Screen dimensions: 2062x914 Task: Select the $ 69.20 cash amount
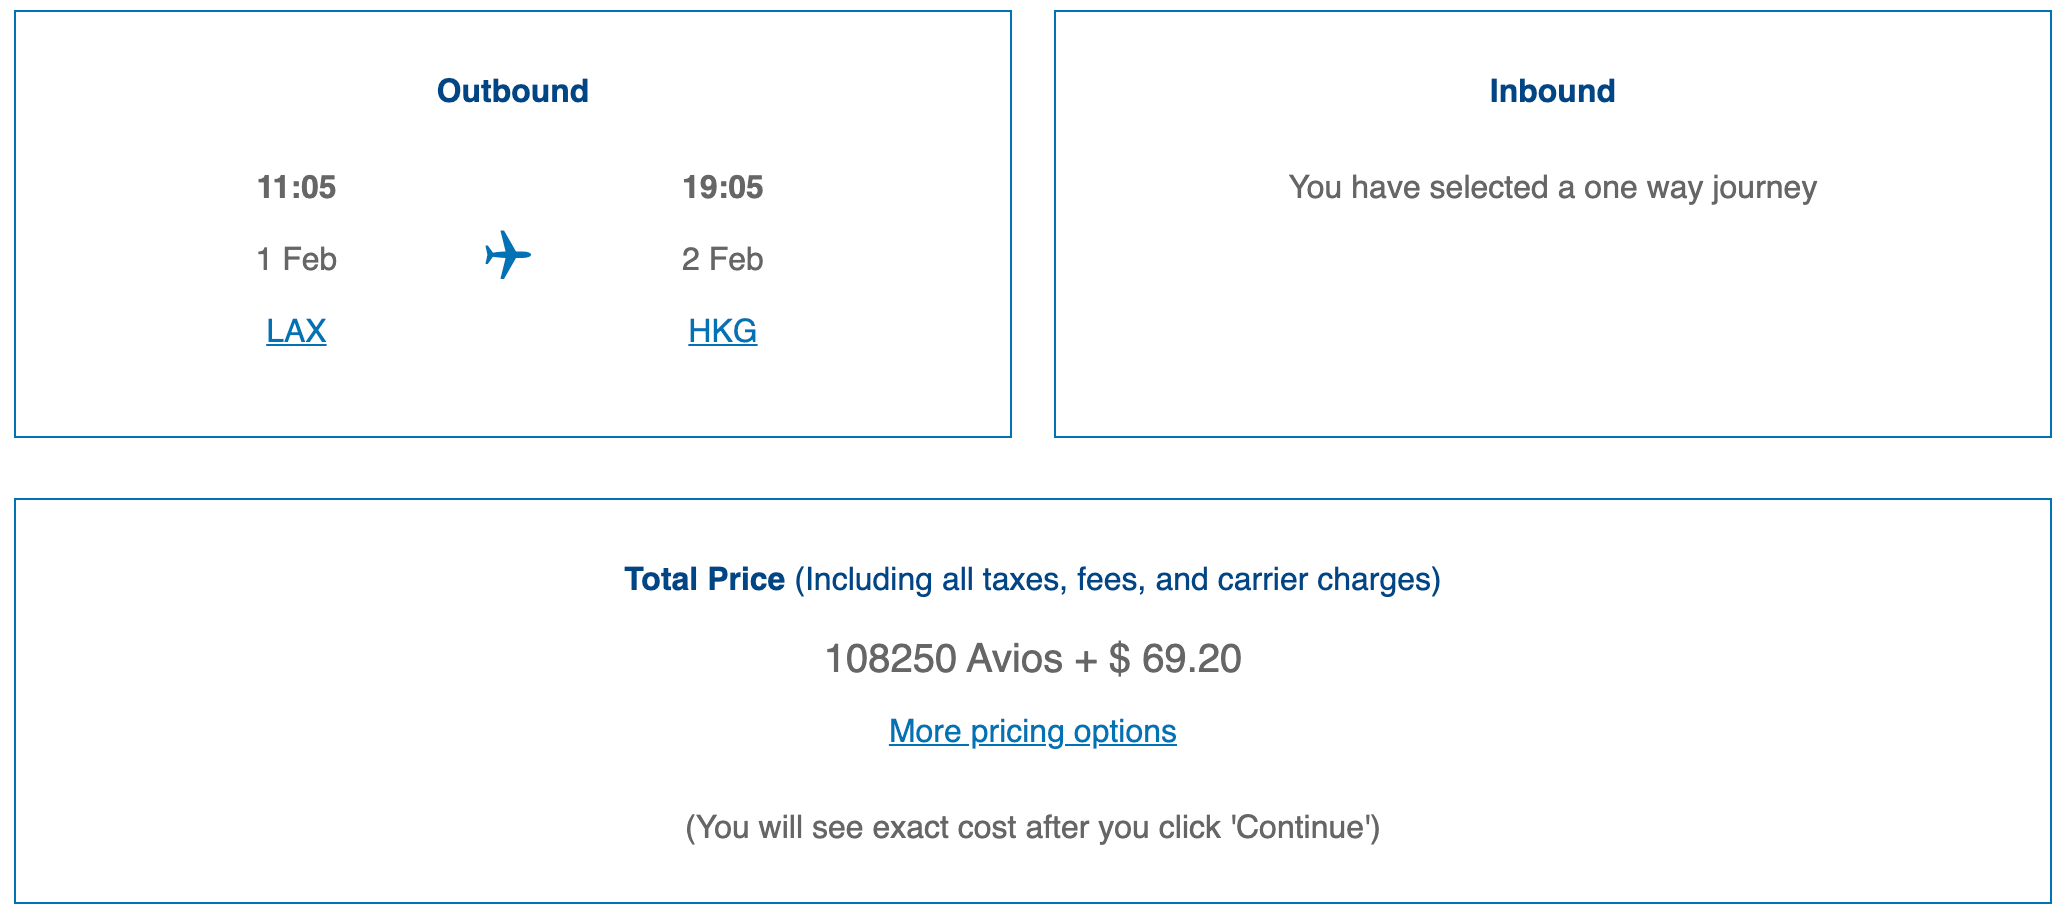tap(1175, 659)
